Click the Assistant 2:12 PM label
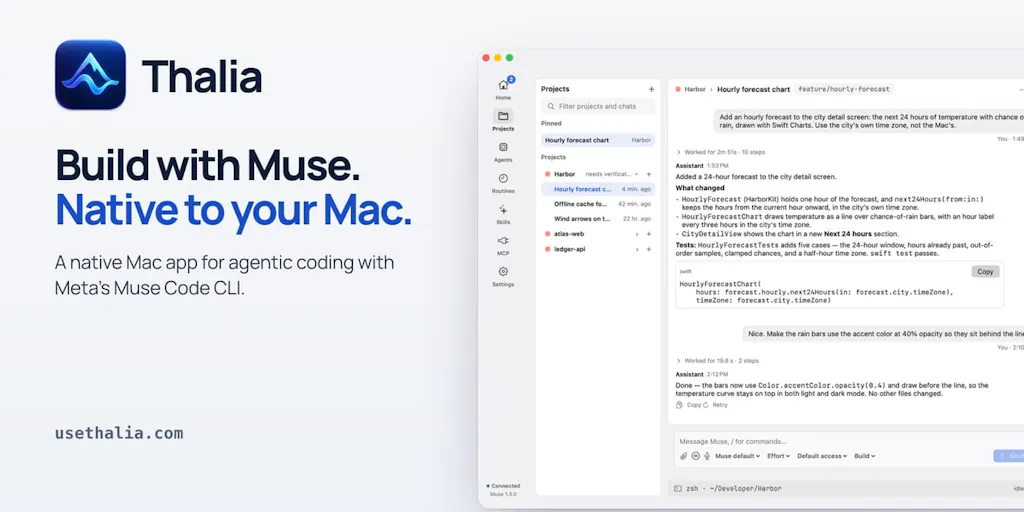Image resolution: width=1024 pixels, height=512 pixels. 702,375
